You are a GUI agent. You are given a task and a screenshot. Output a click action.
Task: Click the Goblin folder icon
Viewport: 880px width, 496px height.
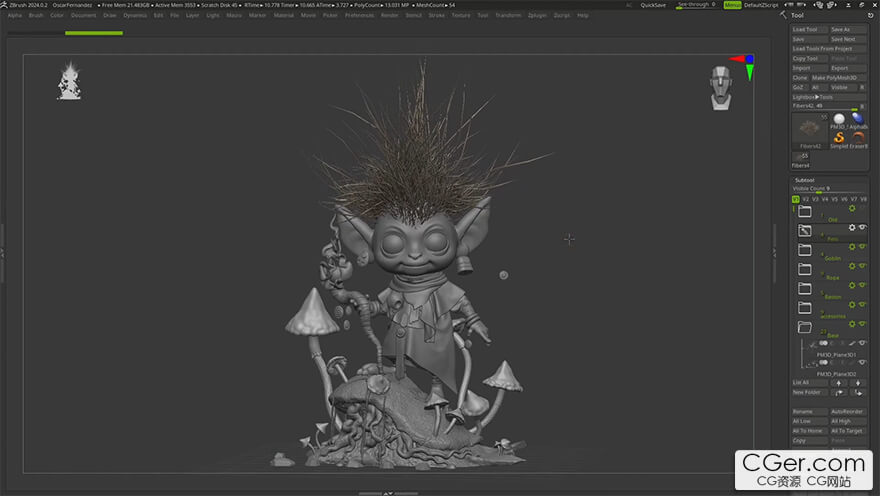(804, 249)
